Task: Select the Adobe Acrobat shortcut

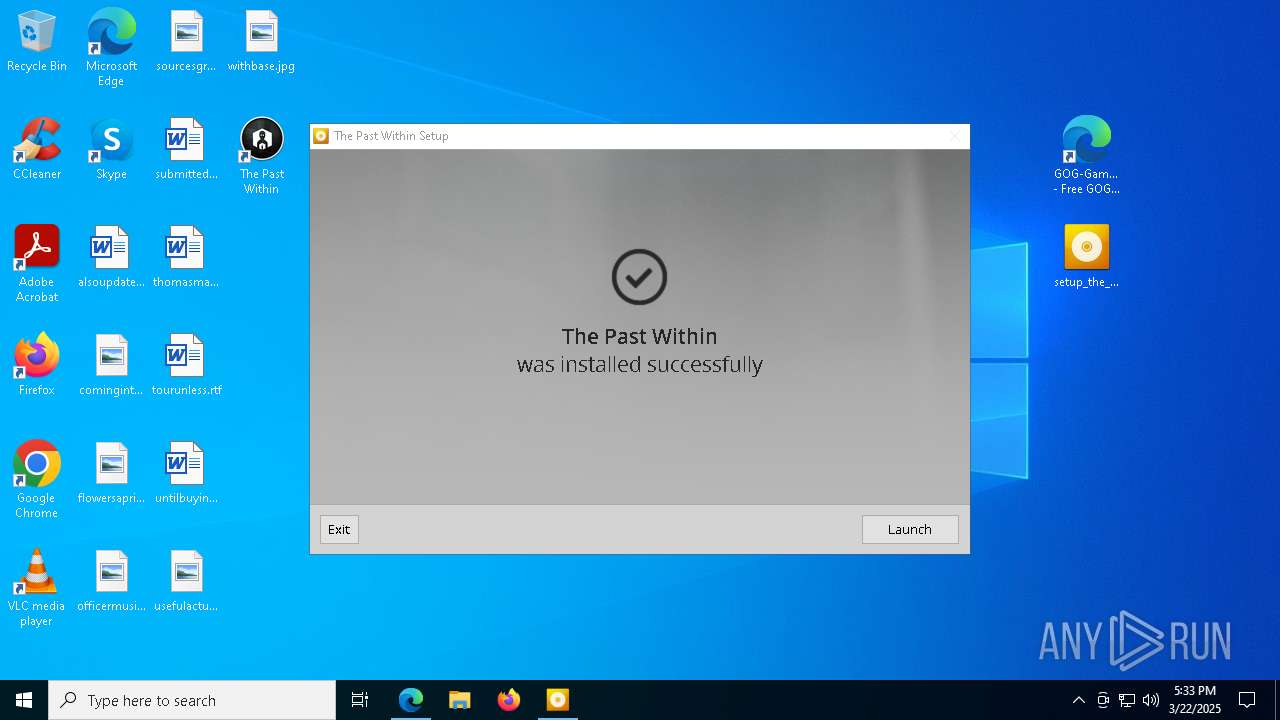Action: tap(37, 264)
